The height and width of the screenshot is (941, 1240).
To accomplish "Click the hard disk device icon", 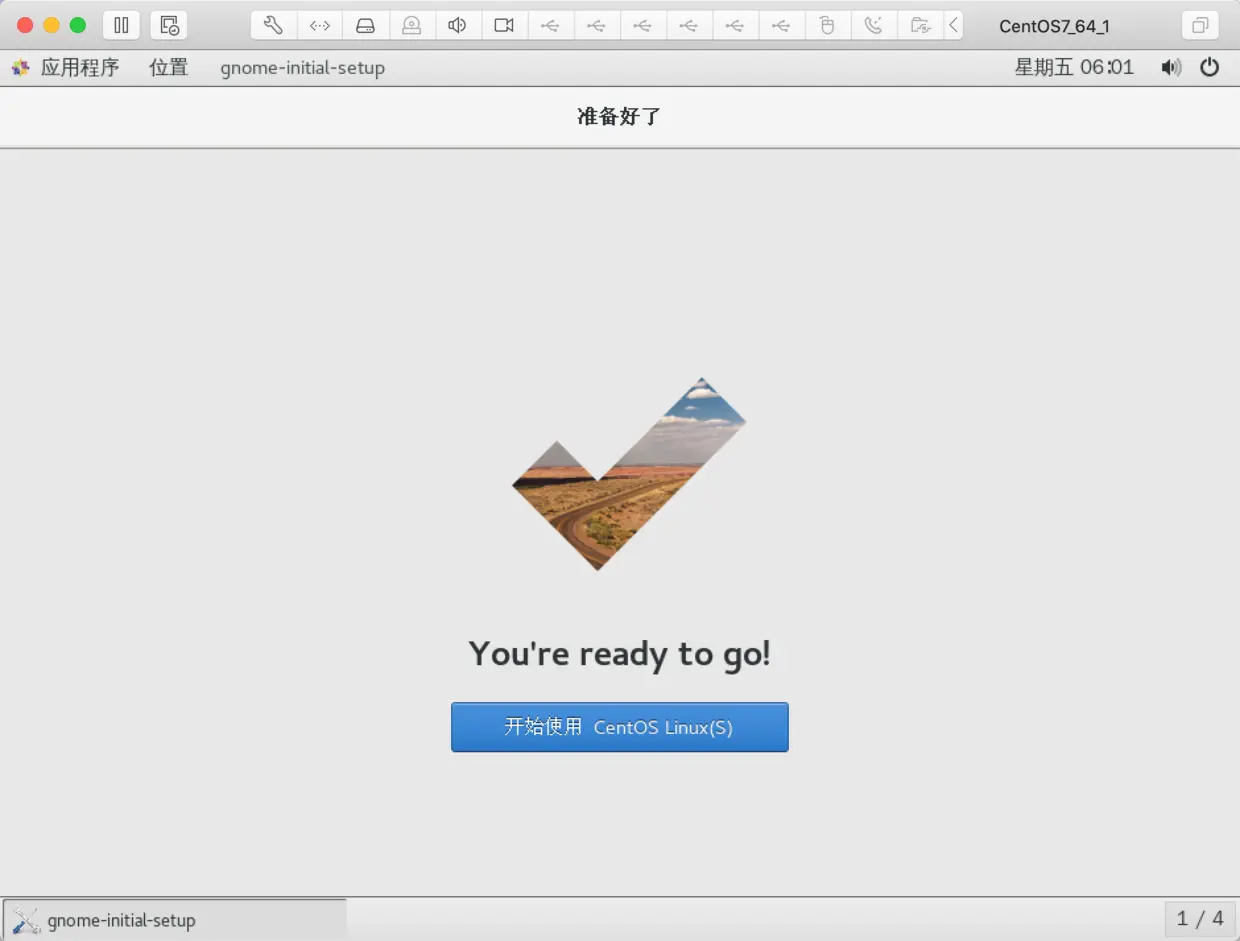I will [x=365, y=25].
